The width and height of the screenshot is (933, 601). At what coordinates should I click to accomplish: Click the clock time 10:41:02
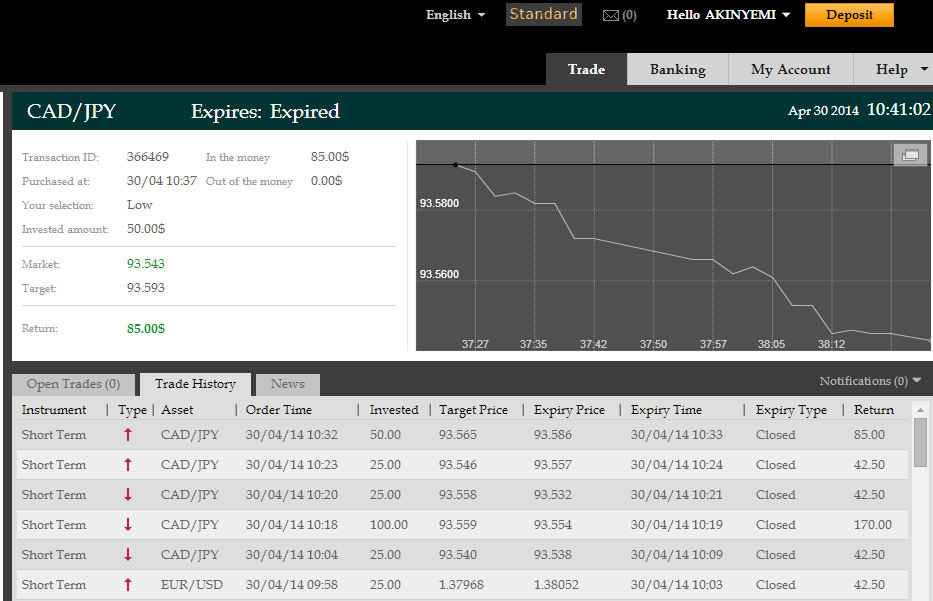[898, 109]
